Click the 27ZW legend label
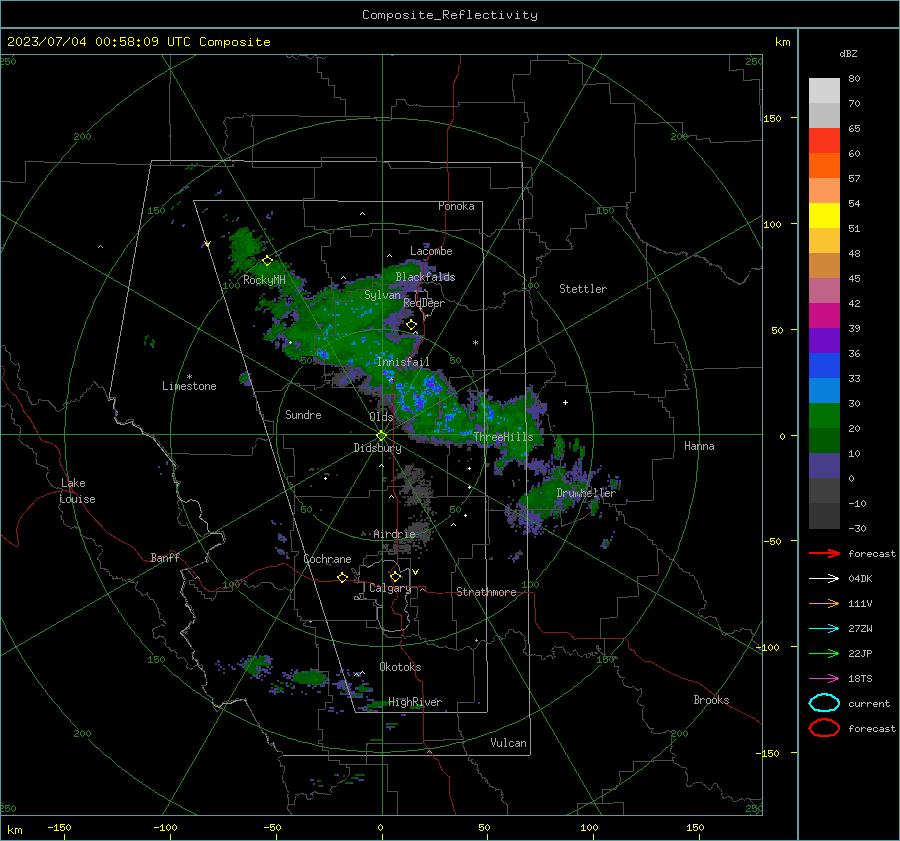 click(x=860, y=629)
